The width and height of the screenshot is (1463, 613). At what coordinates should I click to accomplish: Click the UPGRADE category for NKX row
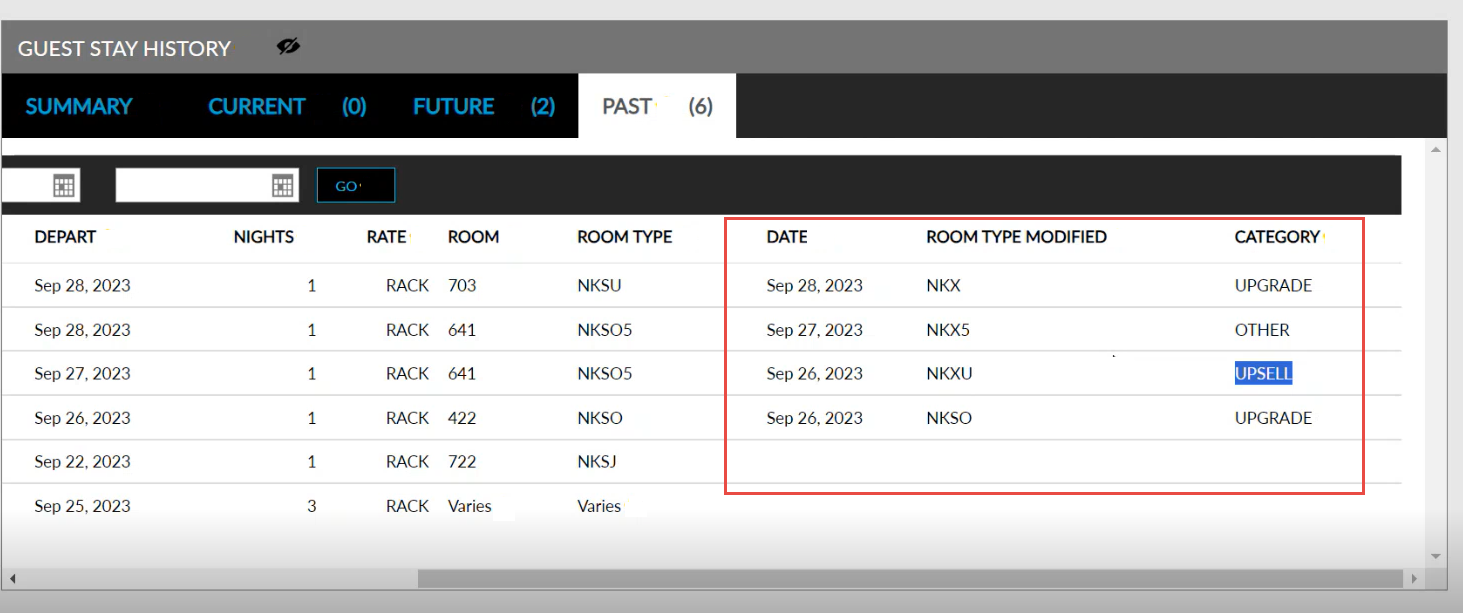coord(1273,285)
